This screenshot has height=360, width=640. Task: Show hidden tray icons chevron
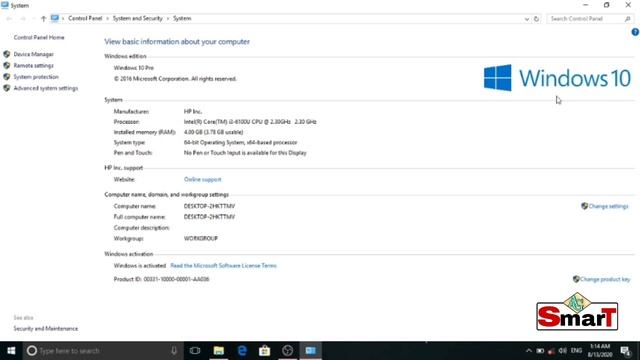(529, 351)
